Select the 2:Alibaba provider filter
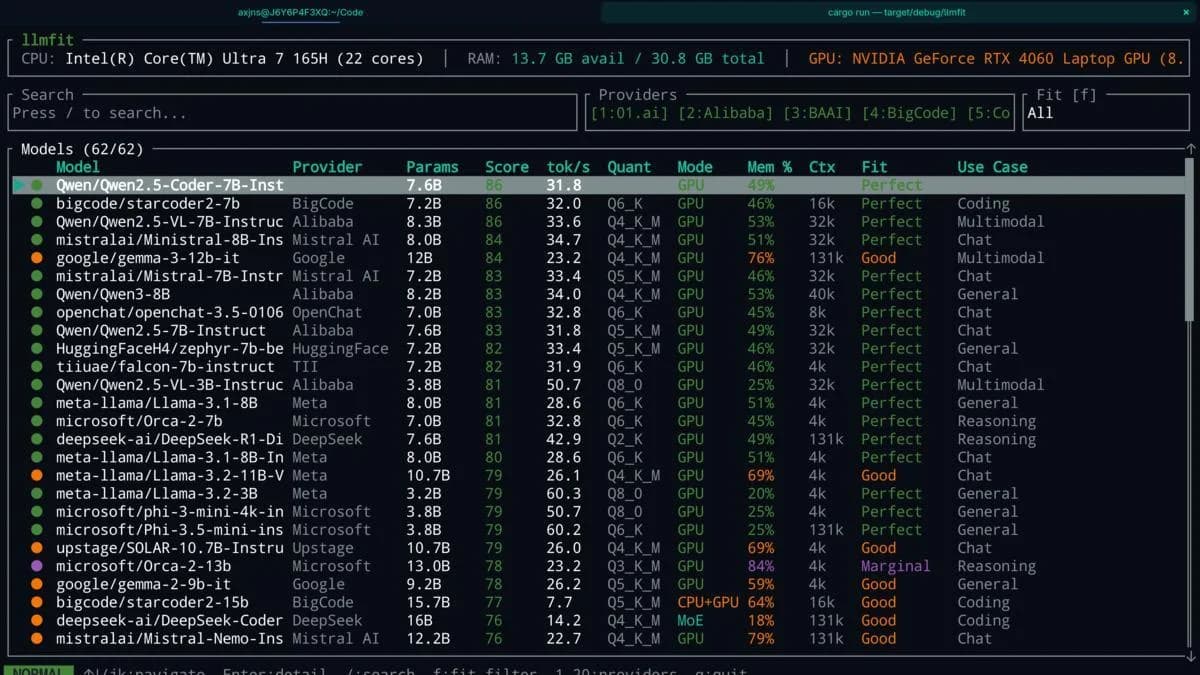1200x675 pixels. pos(725,113)
